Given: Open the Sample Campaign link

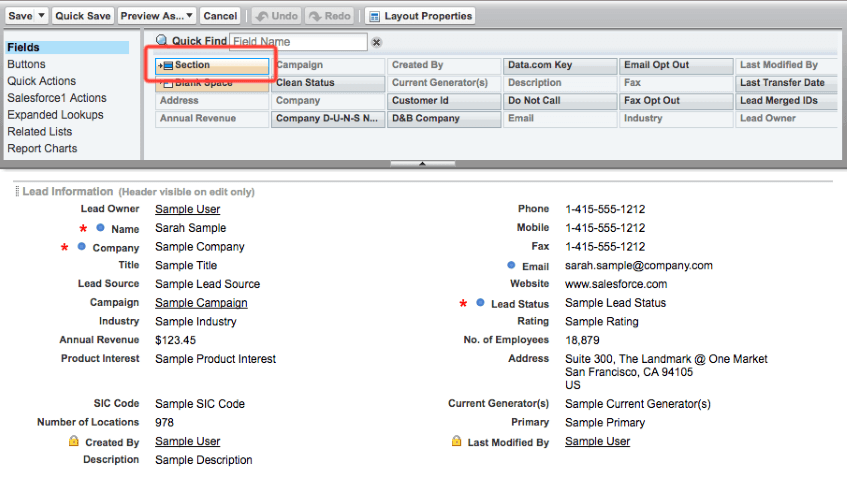Looking at the screenshot, I should click(201, 303).
